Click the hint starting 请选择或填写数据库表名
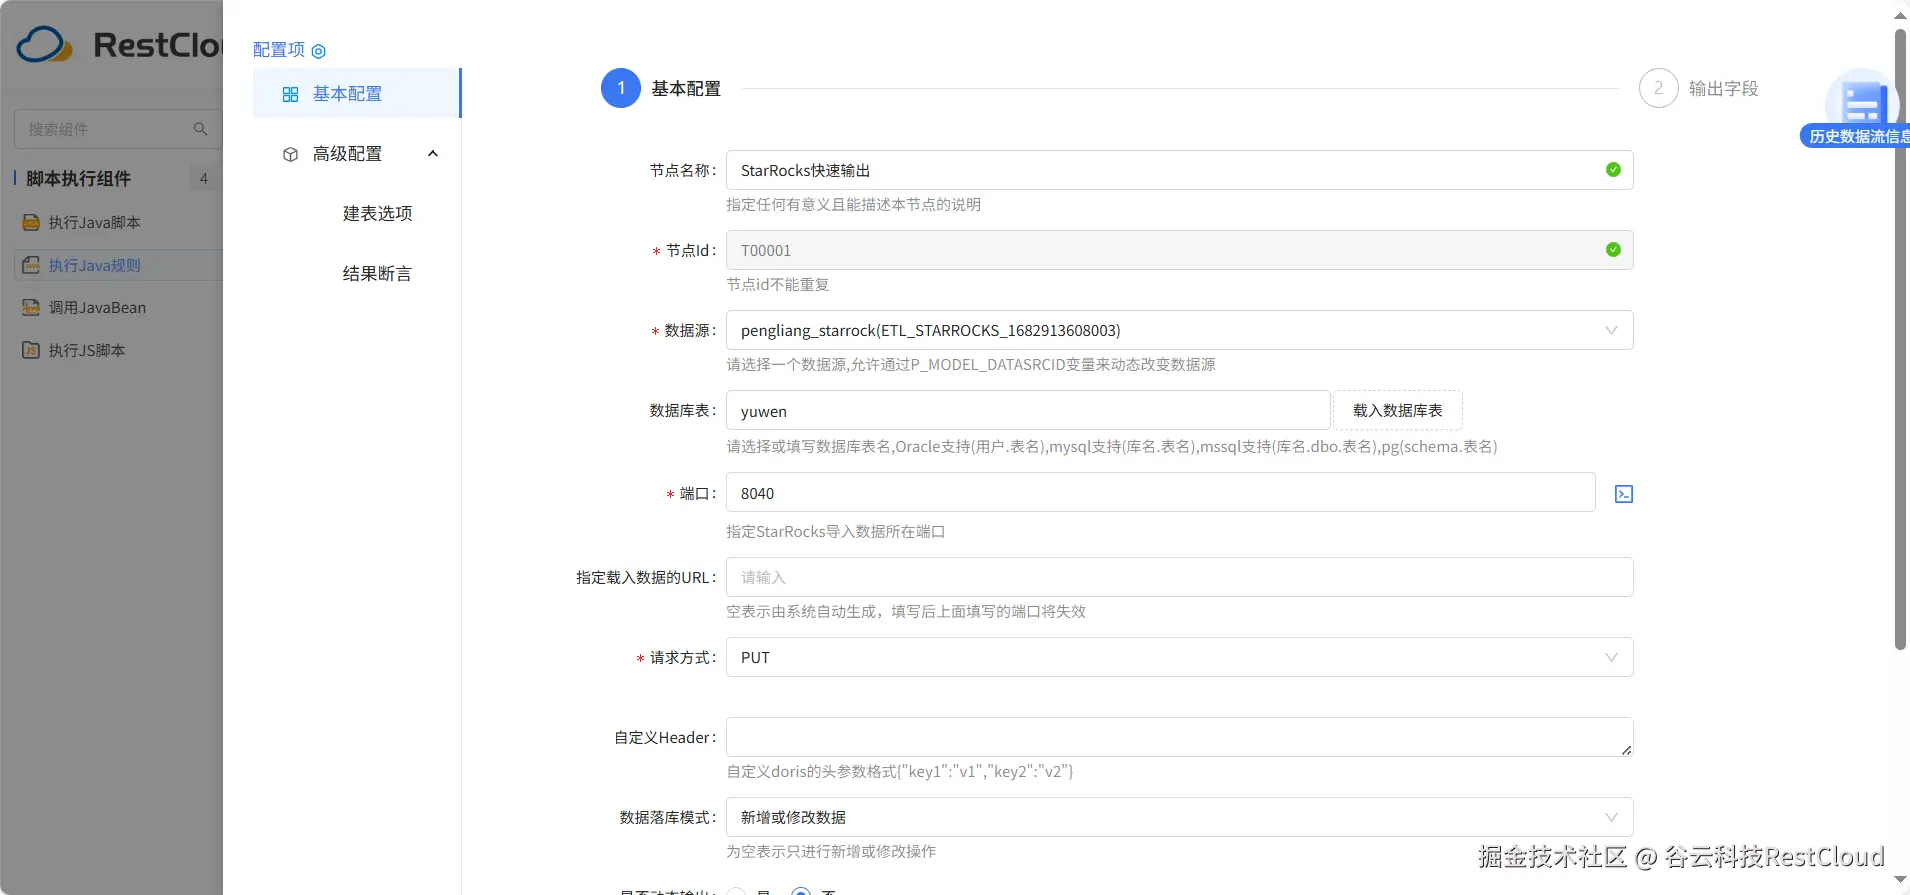The height and width of the screenshot is (895, 1910). [1112, 447]
